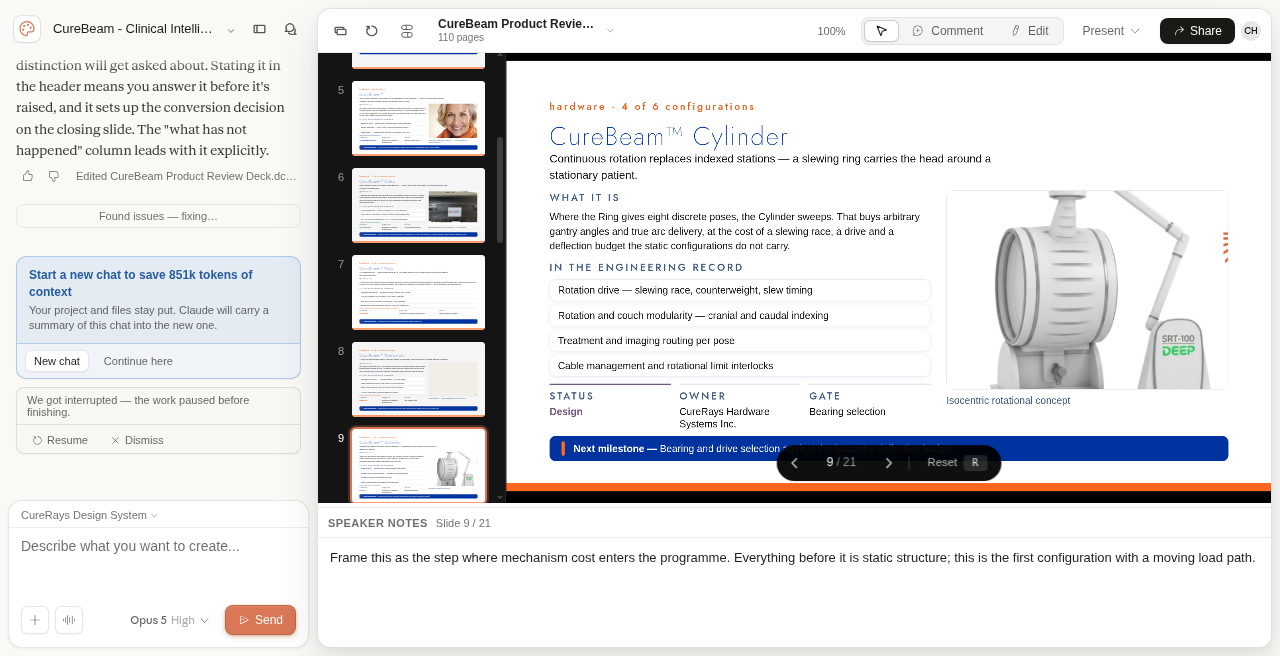Open the CureRays Design System dropdown

point(90,515)
